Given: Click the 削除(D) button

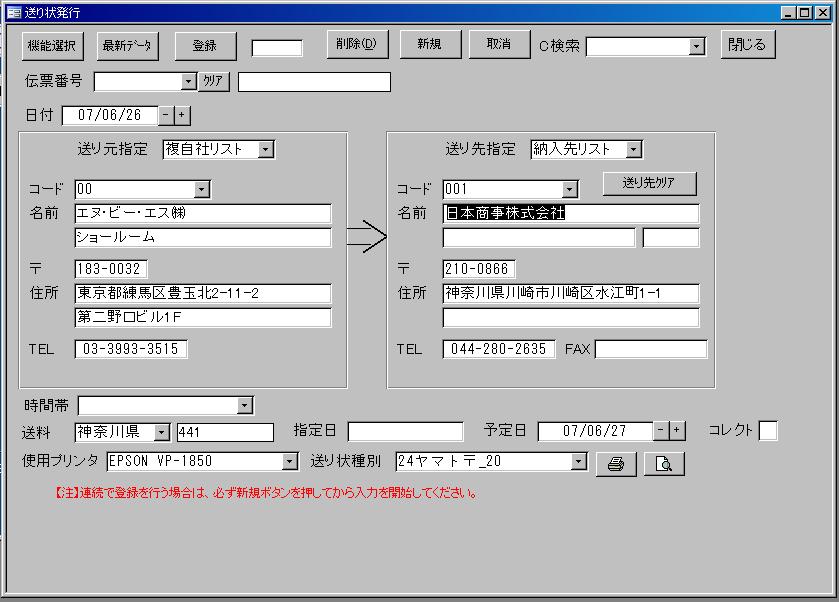Looking at the screenshot, I should [x=357, y=44].
